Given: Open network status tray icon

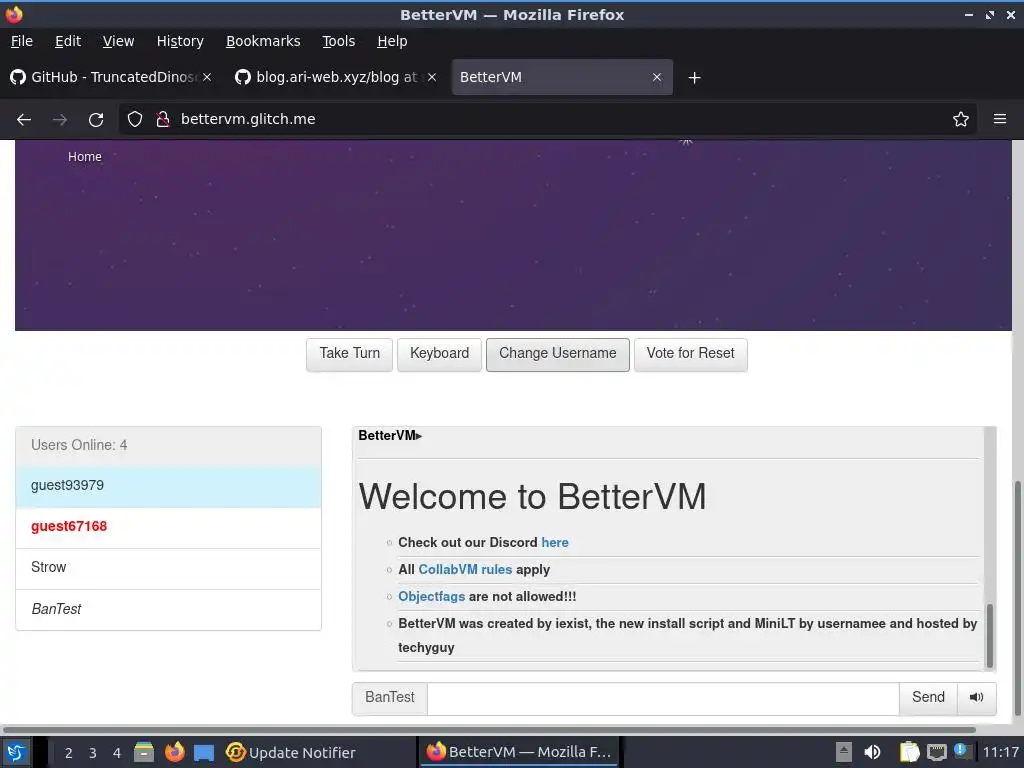Looking at the screenshot, I should click(x=936, y=752).
